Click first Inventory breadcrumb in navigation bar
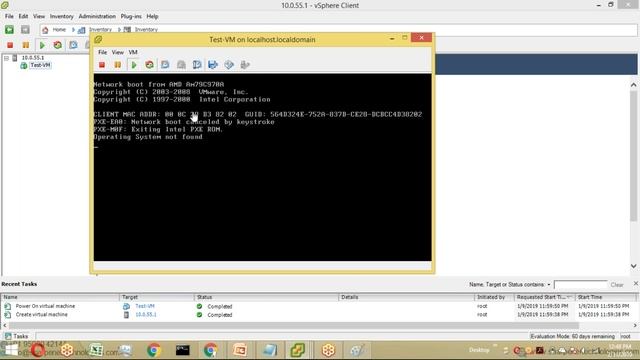Viewport: 640px width, 360px height. [100, 30]
